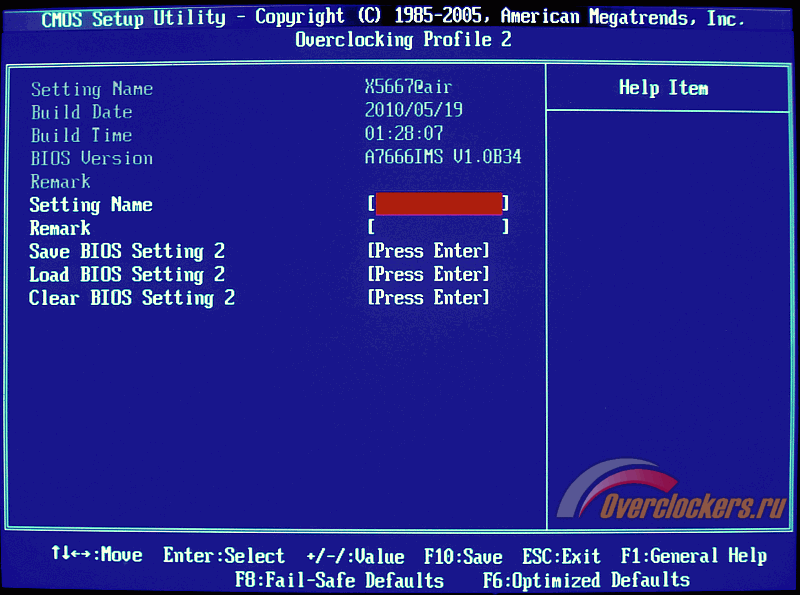
Task: Select the highlighted Setting Name input field
Action: pos(438,204)
